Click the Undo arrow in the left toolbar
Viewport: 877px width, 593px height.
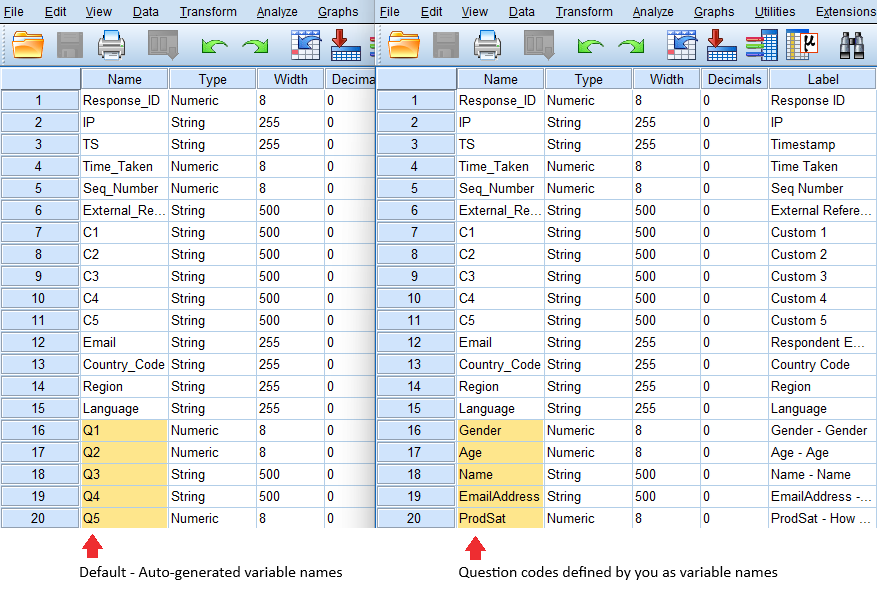(x=214, y=46)
